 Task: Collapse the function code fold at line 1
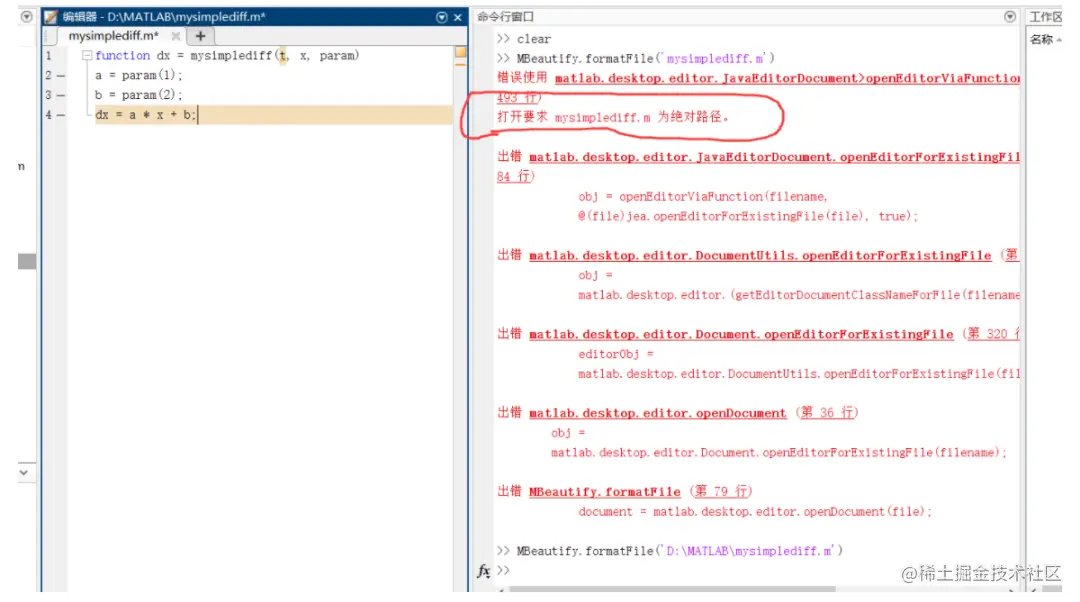tap(87, 56)
